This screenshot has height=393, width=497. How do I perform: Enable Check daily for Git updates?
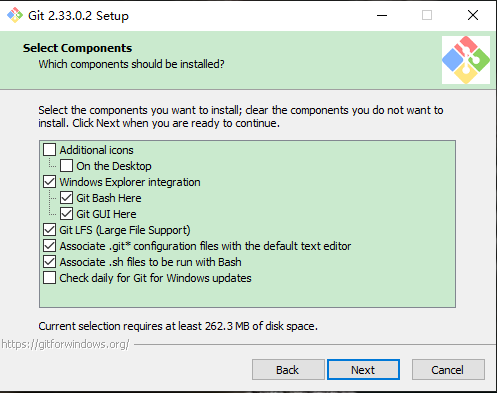point(49,278)
